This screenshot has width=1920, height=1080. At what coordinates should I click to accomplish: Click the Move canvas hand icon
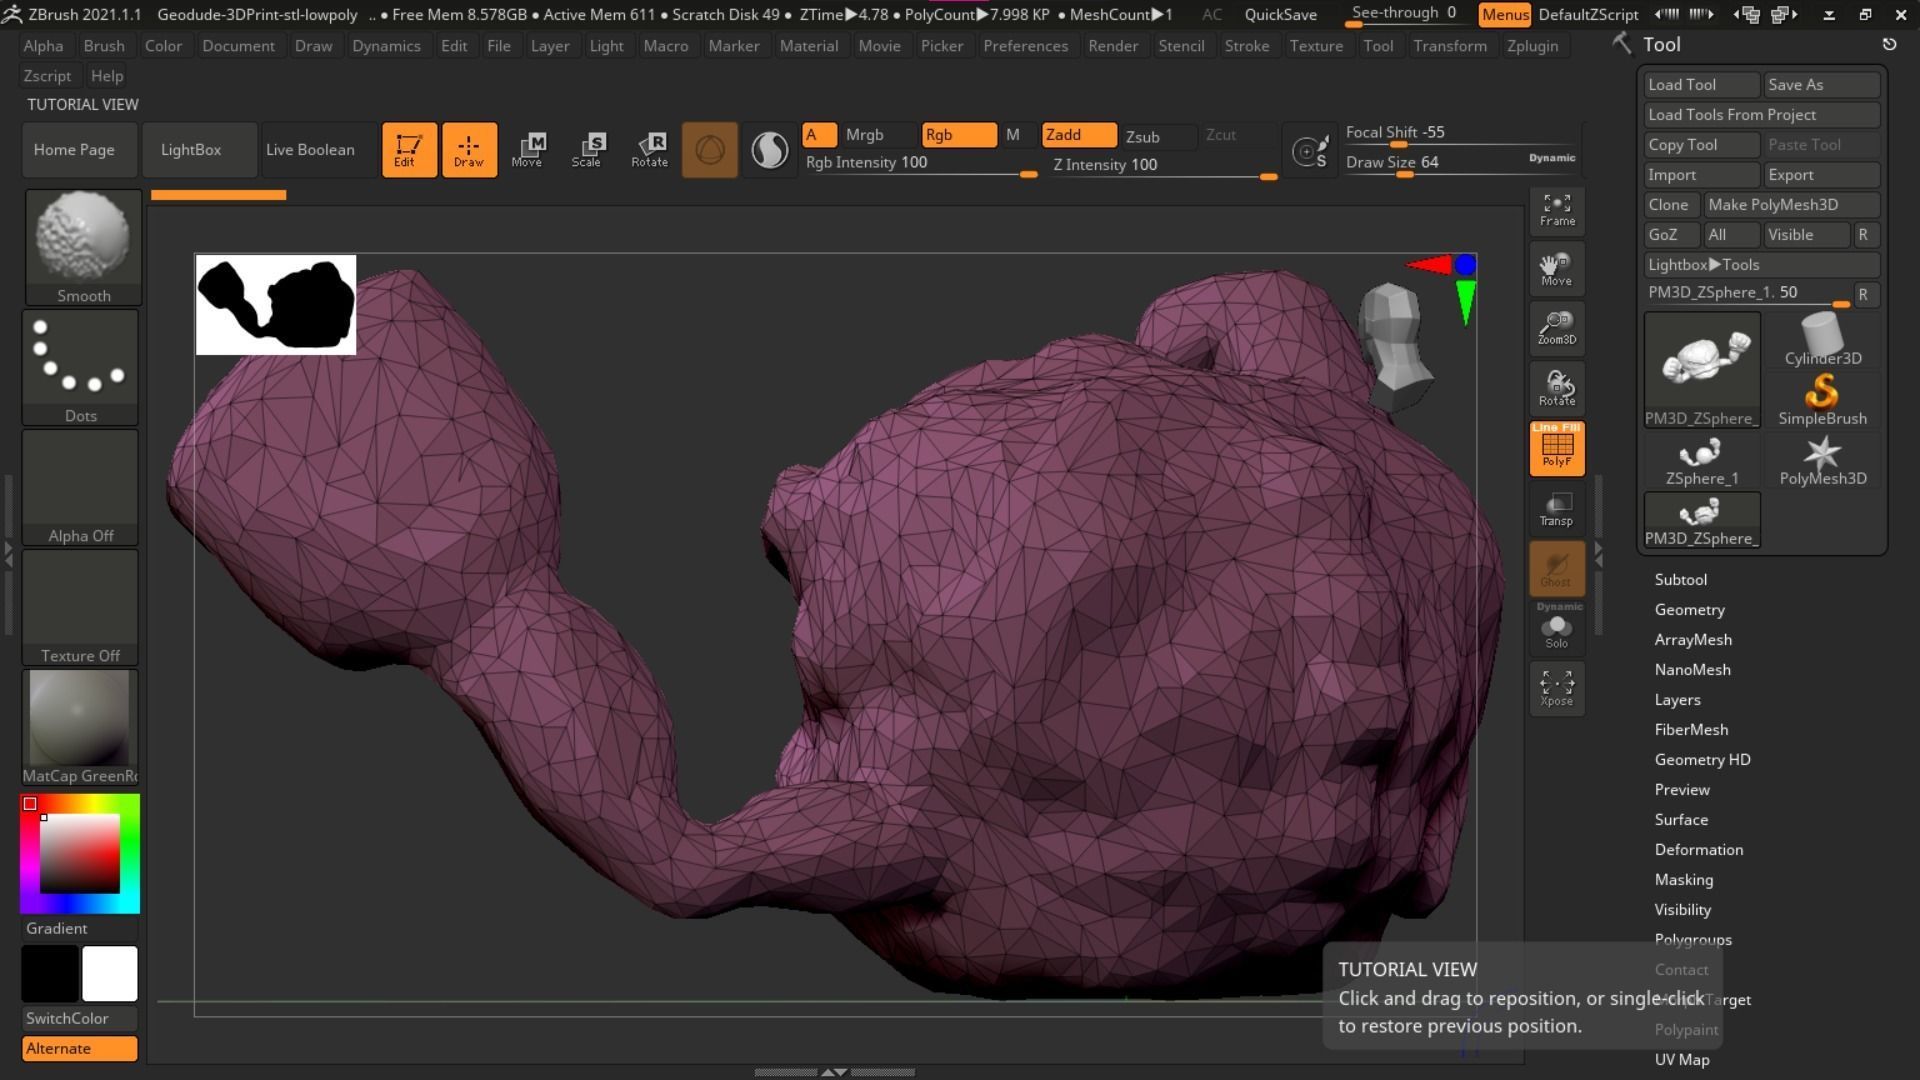(1557, 269)
